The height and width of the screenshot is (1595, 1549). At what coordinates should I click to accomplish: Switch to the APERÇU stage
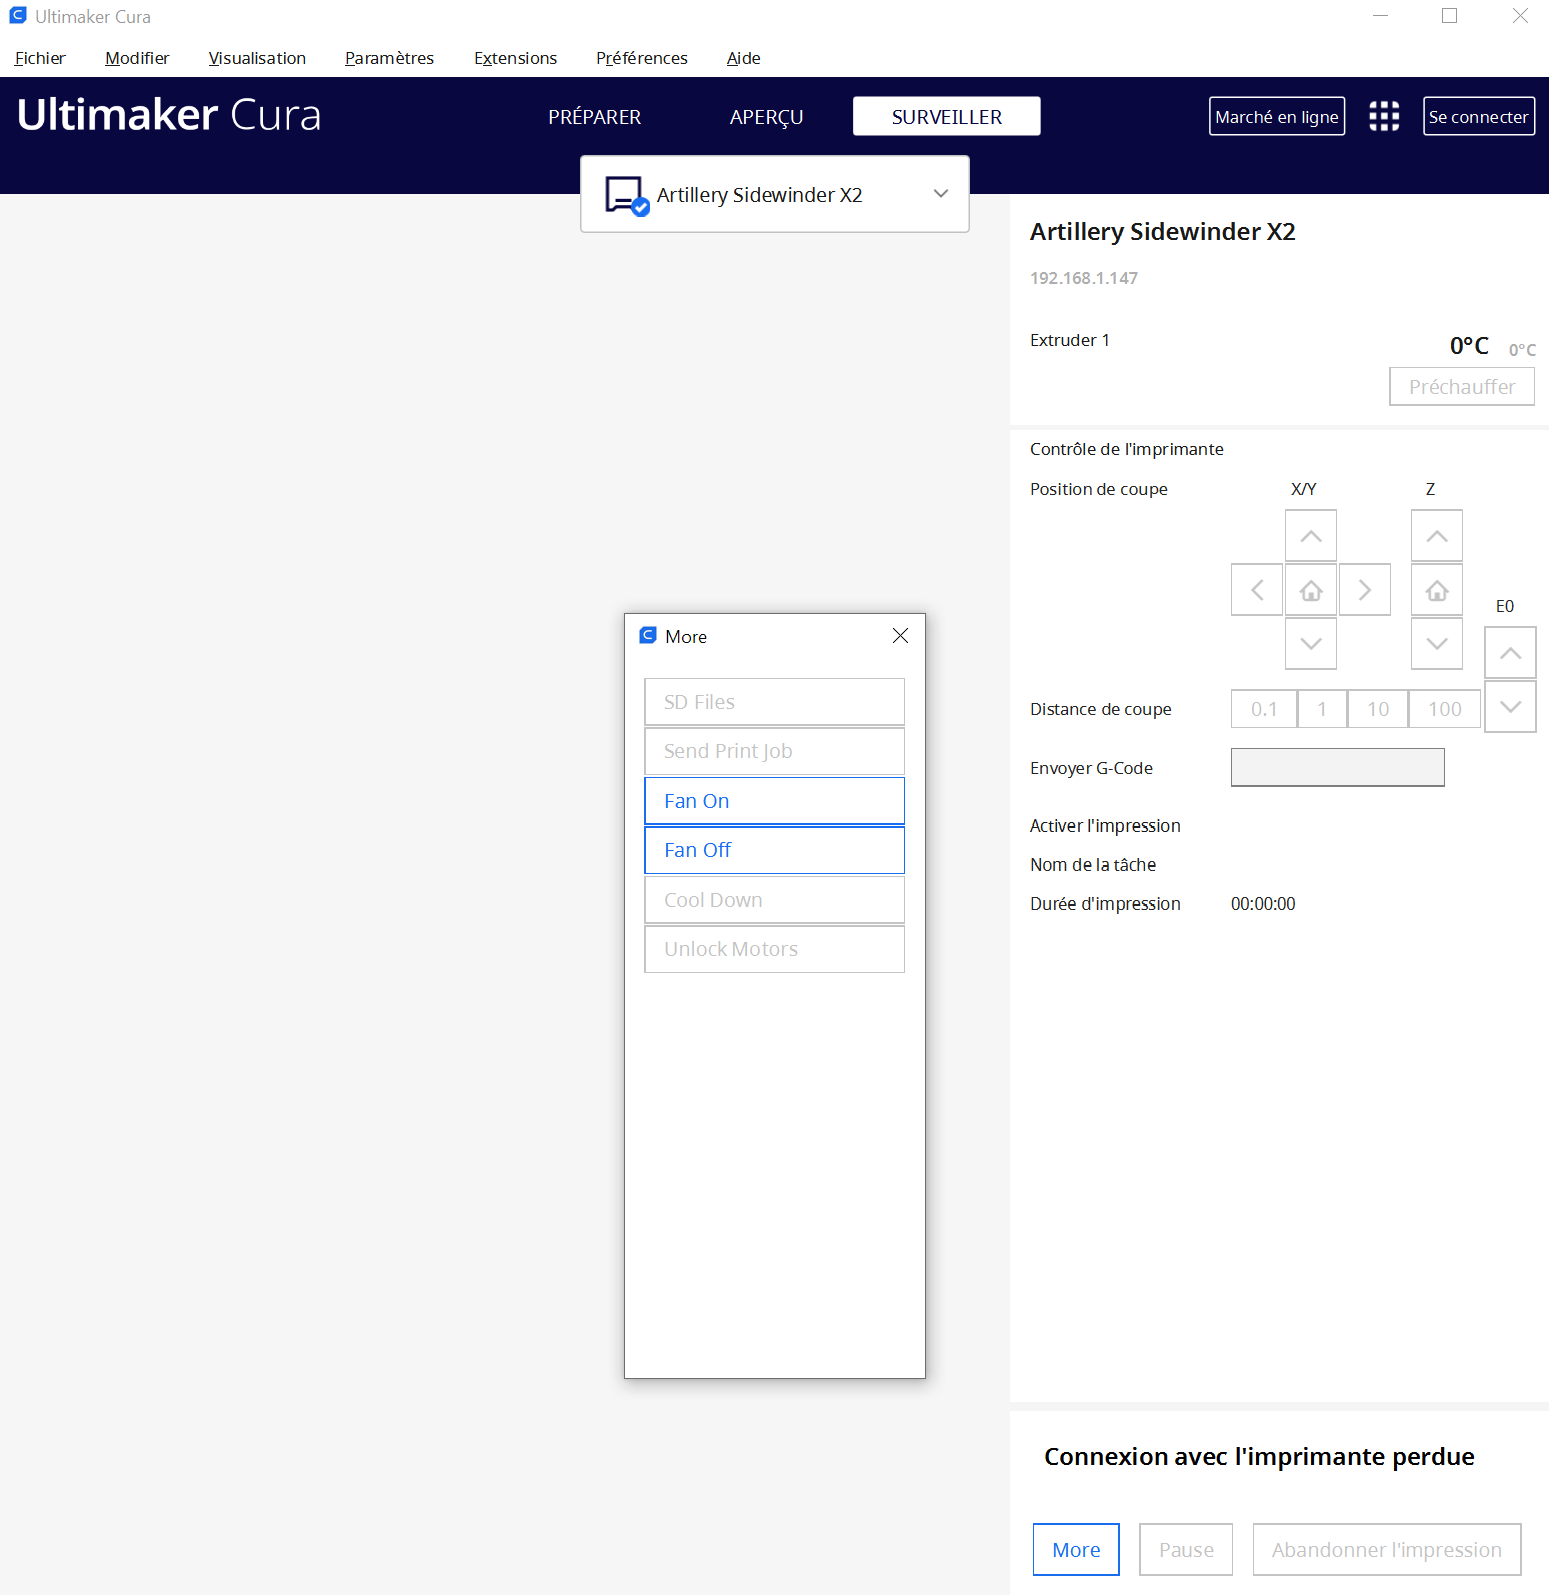766,117
